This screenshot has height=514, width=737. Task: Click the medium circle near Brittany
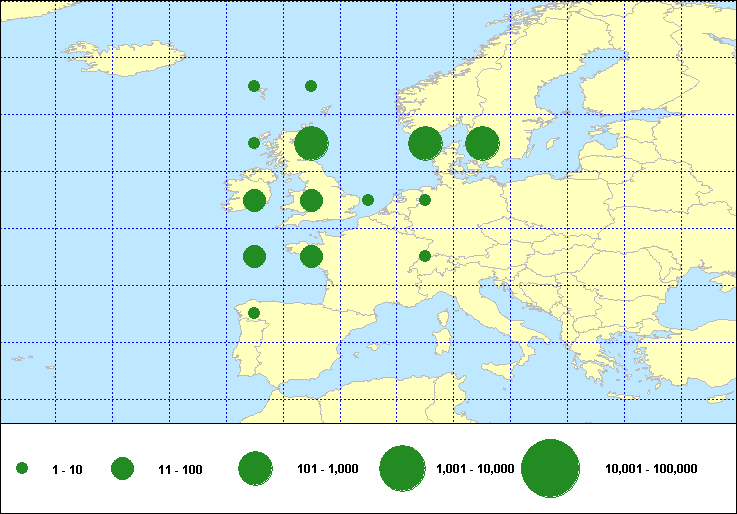311,256
